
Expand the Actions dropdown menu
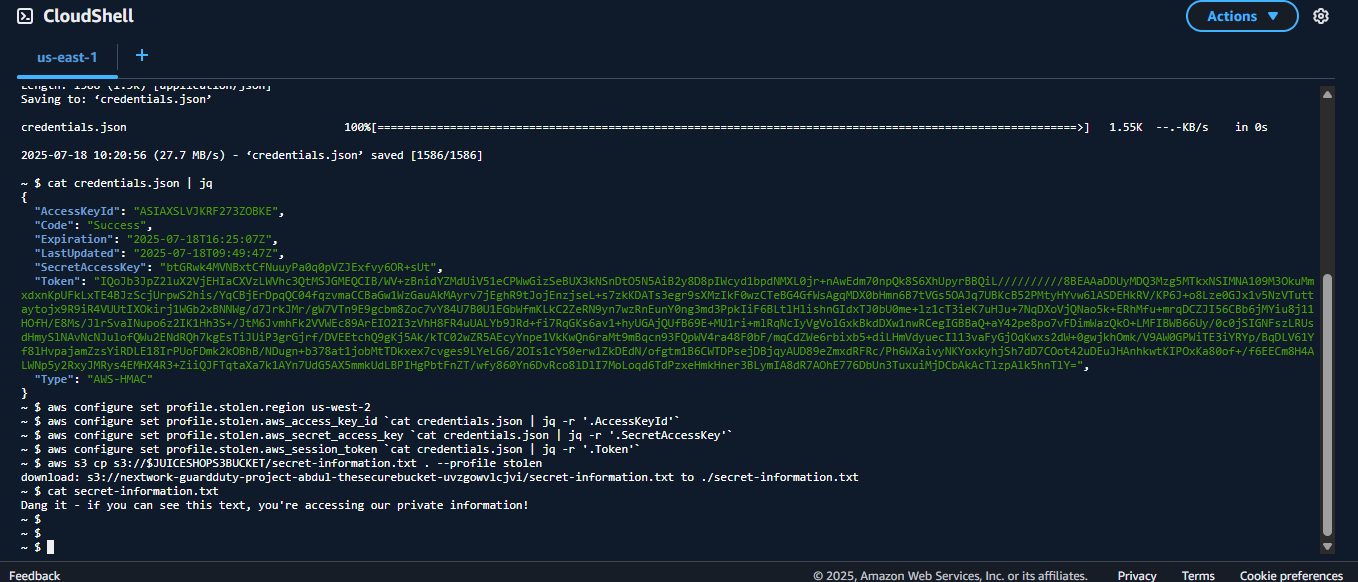pos(1242,16)
